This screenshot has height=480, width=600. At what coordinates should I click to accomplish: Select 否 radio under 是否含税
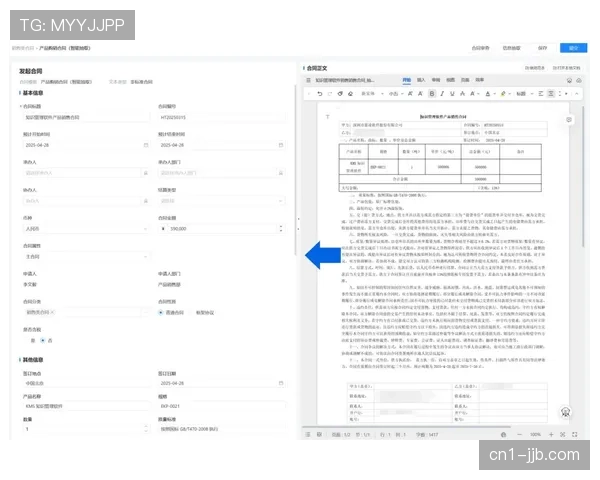pyautogui.click(x=42, y=339)
